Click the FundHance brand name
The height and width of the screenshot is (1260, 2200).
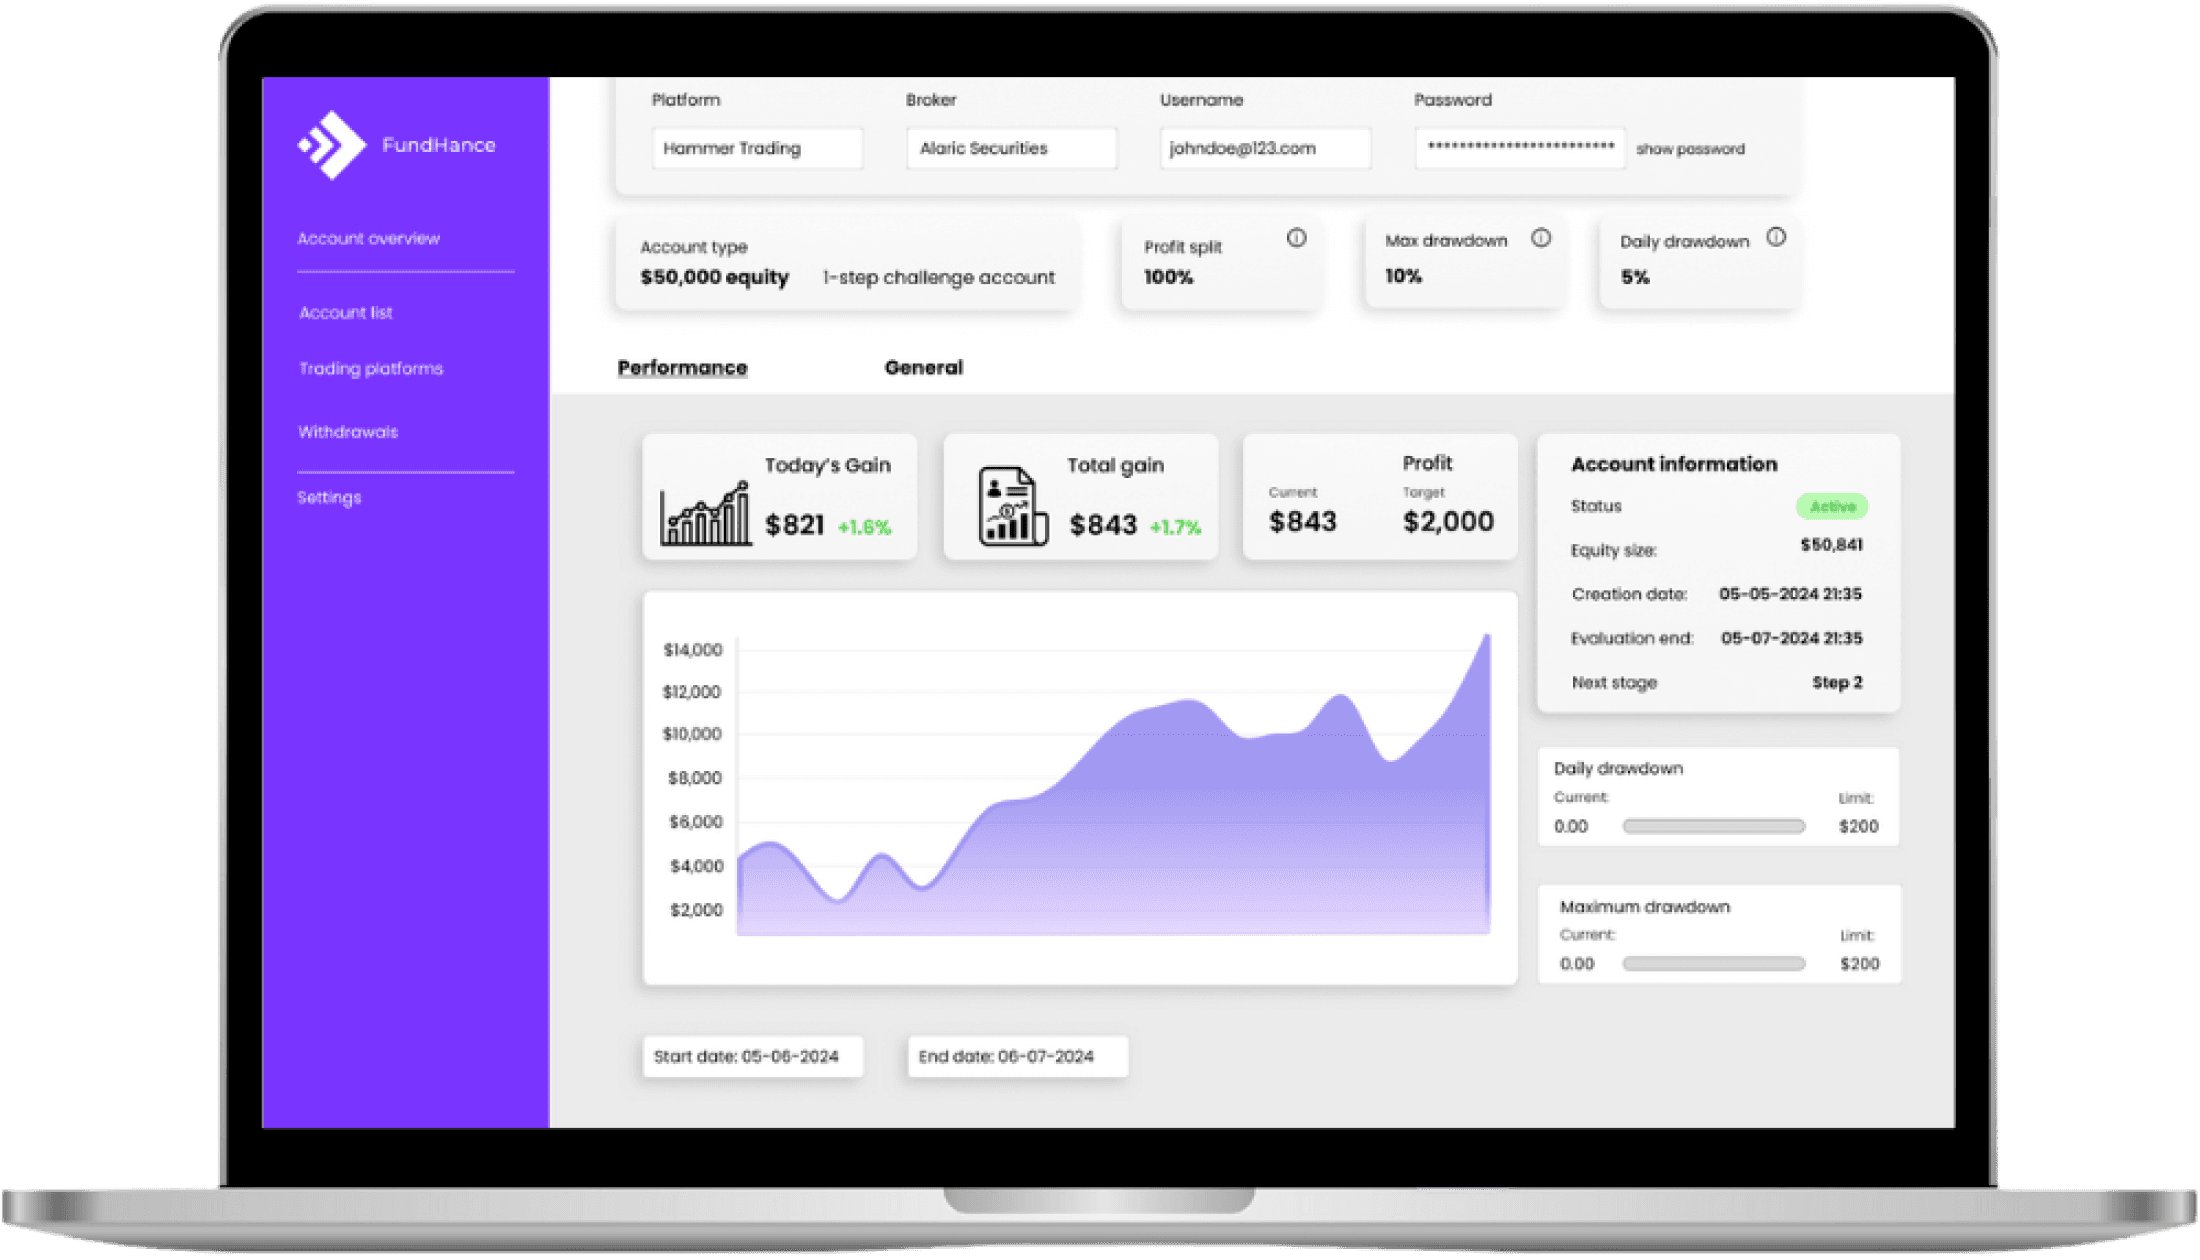click(439, 145)
